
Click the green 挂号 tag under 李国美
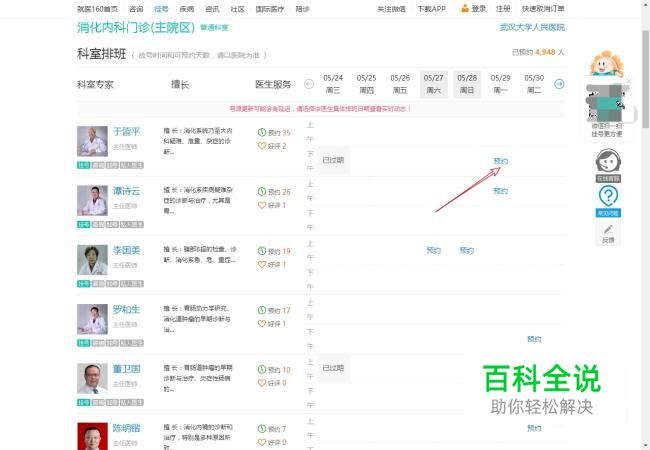tap(83, 284)
